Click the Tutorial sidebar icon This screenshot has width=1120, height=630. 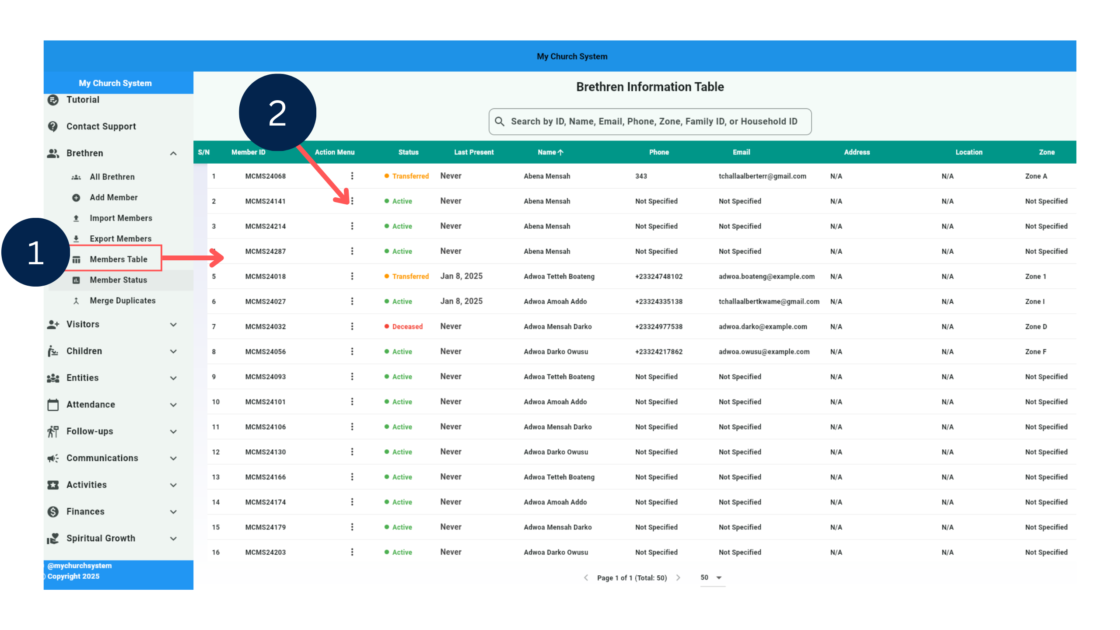[53, 100]
